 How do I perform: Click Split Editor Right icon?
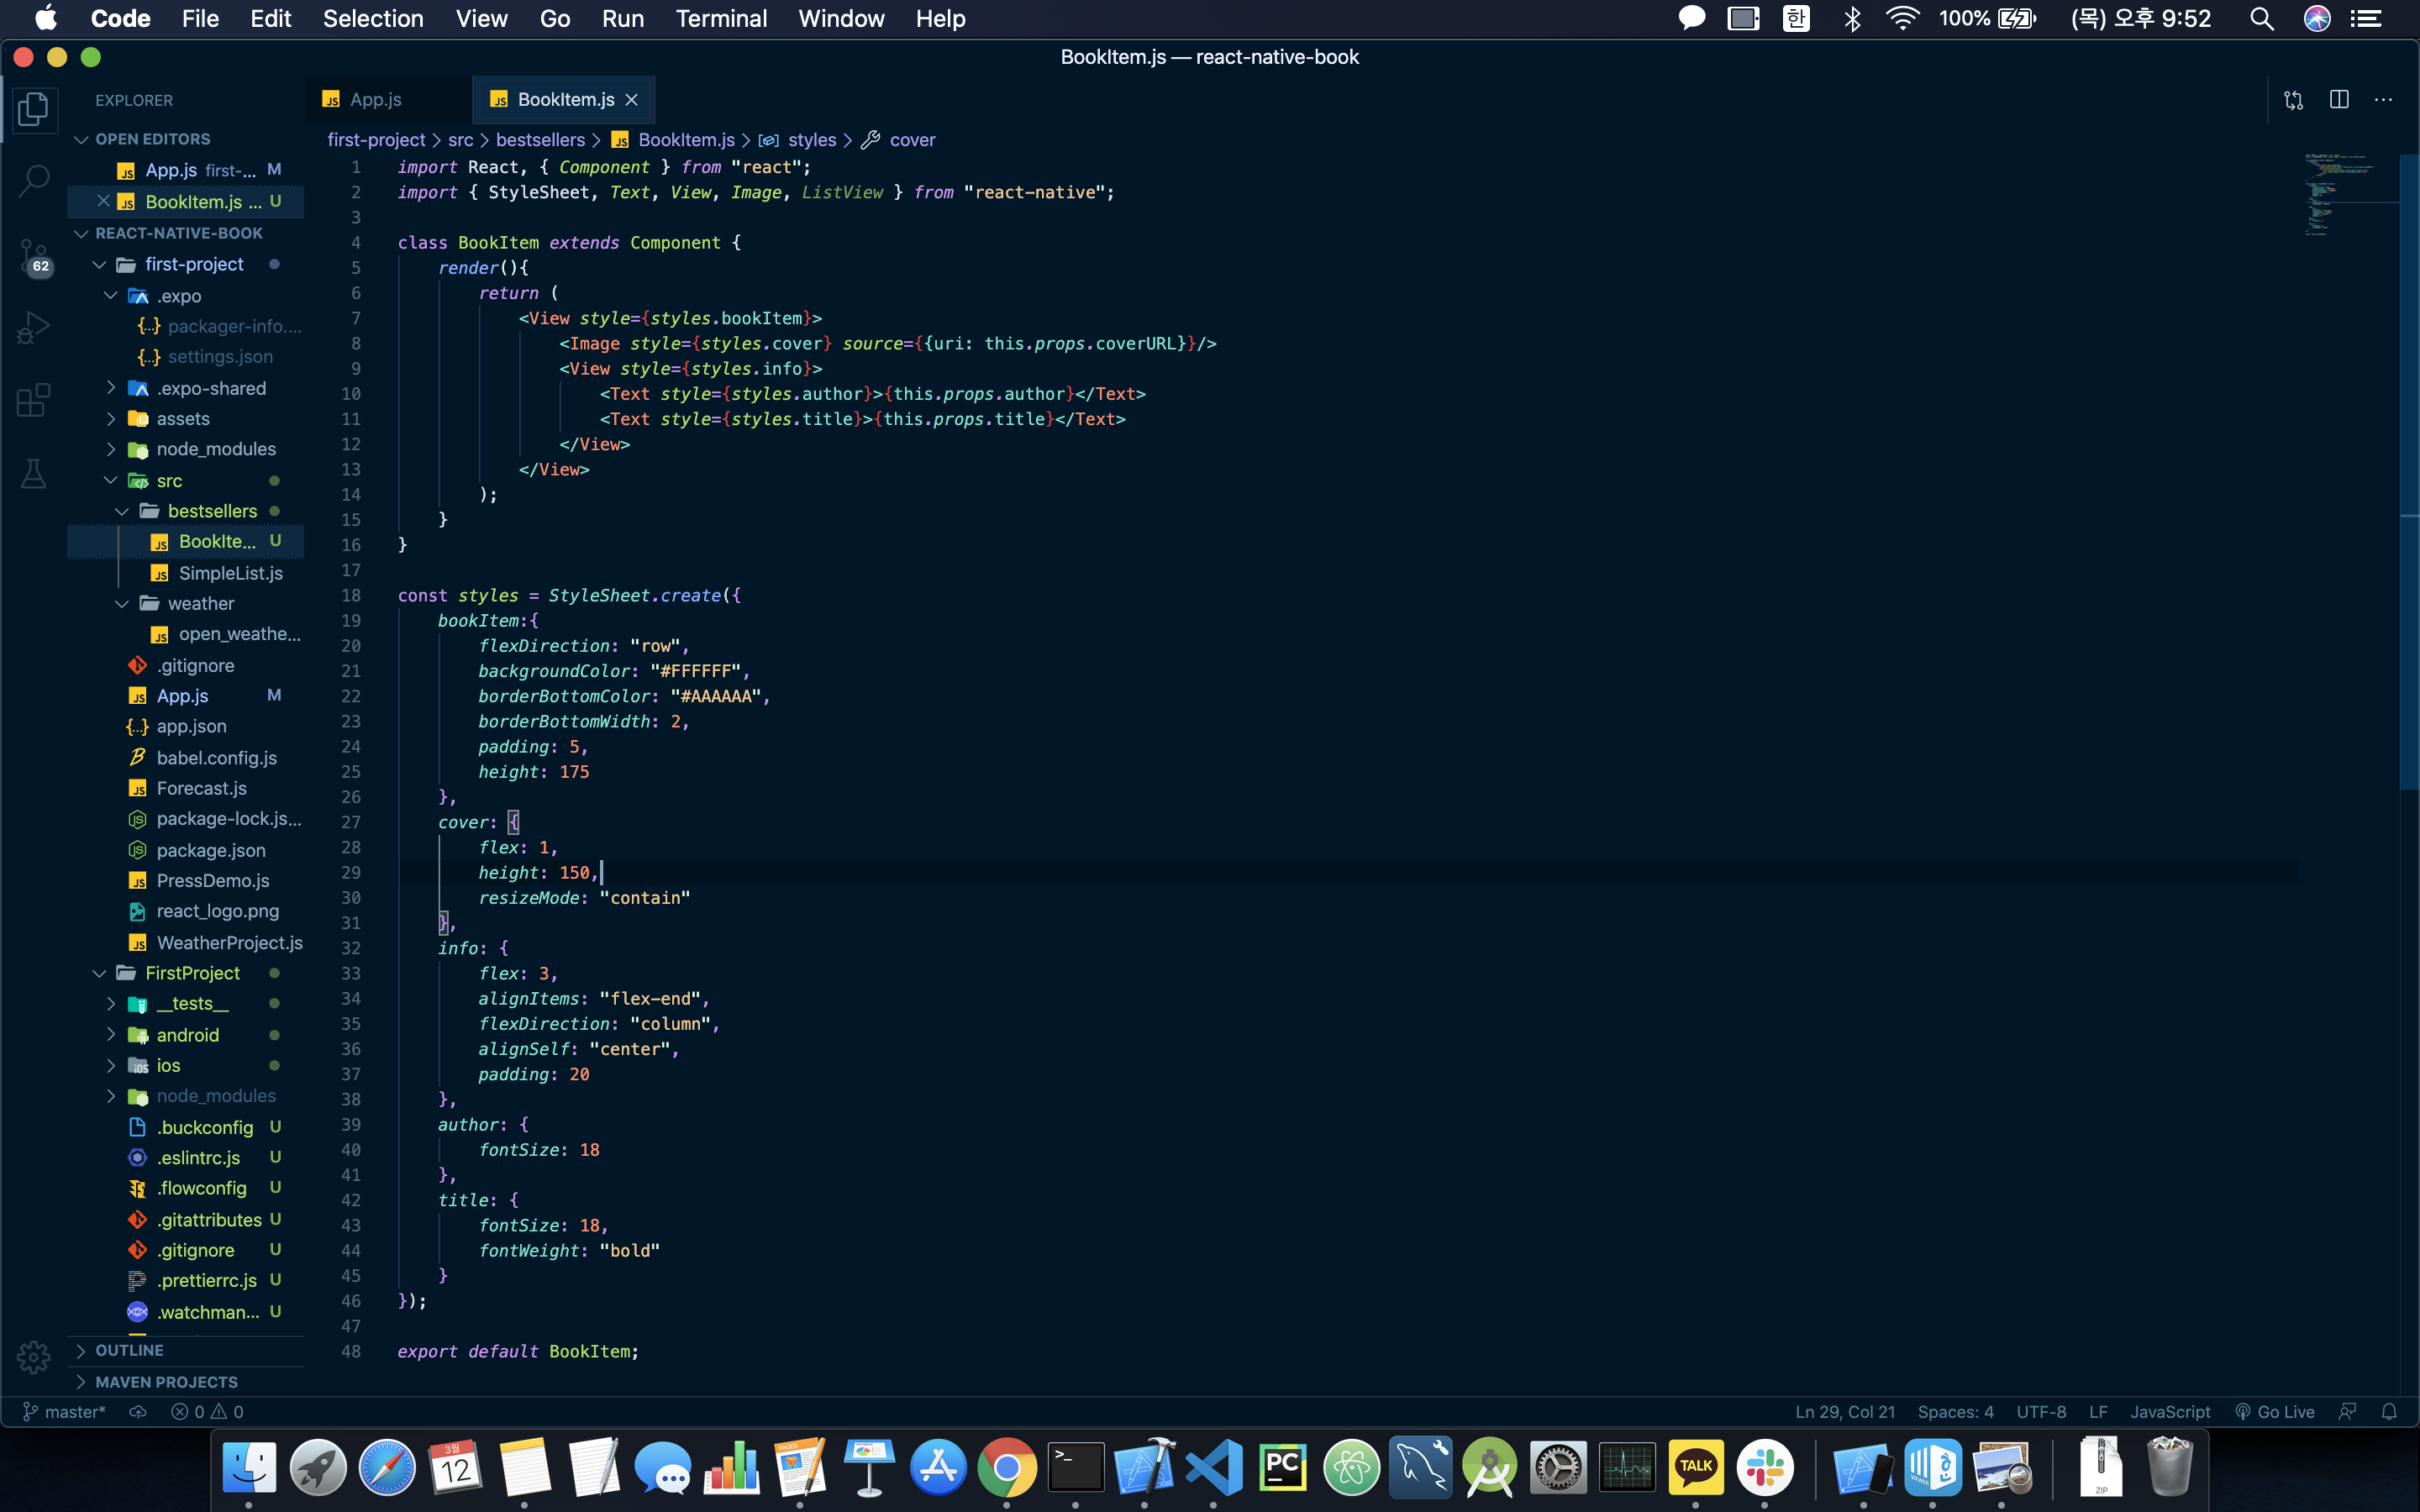point(2339,100)
